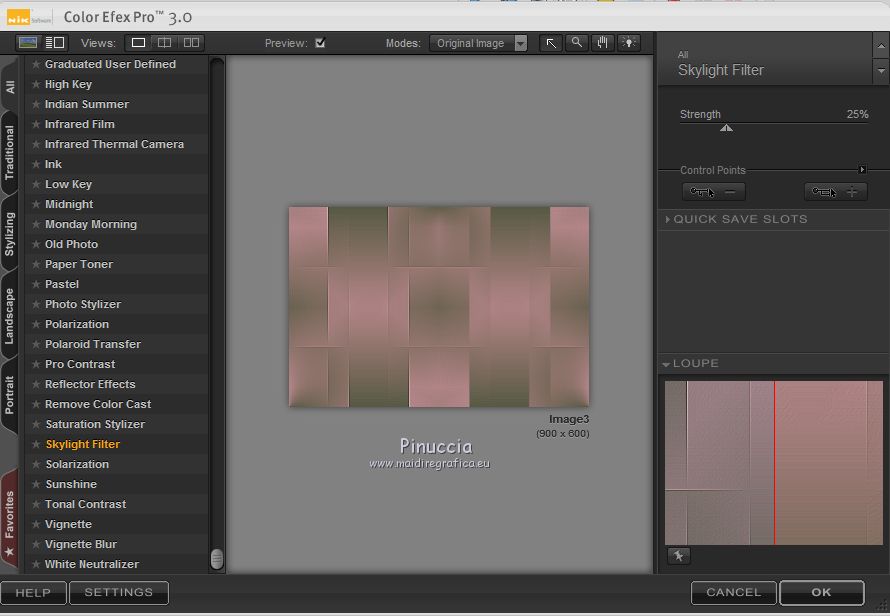Viewport: 890px width, 616px height.
Task: Switch to split preview view
Action: click(x=165, y=43)
